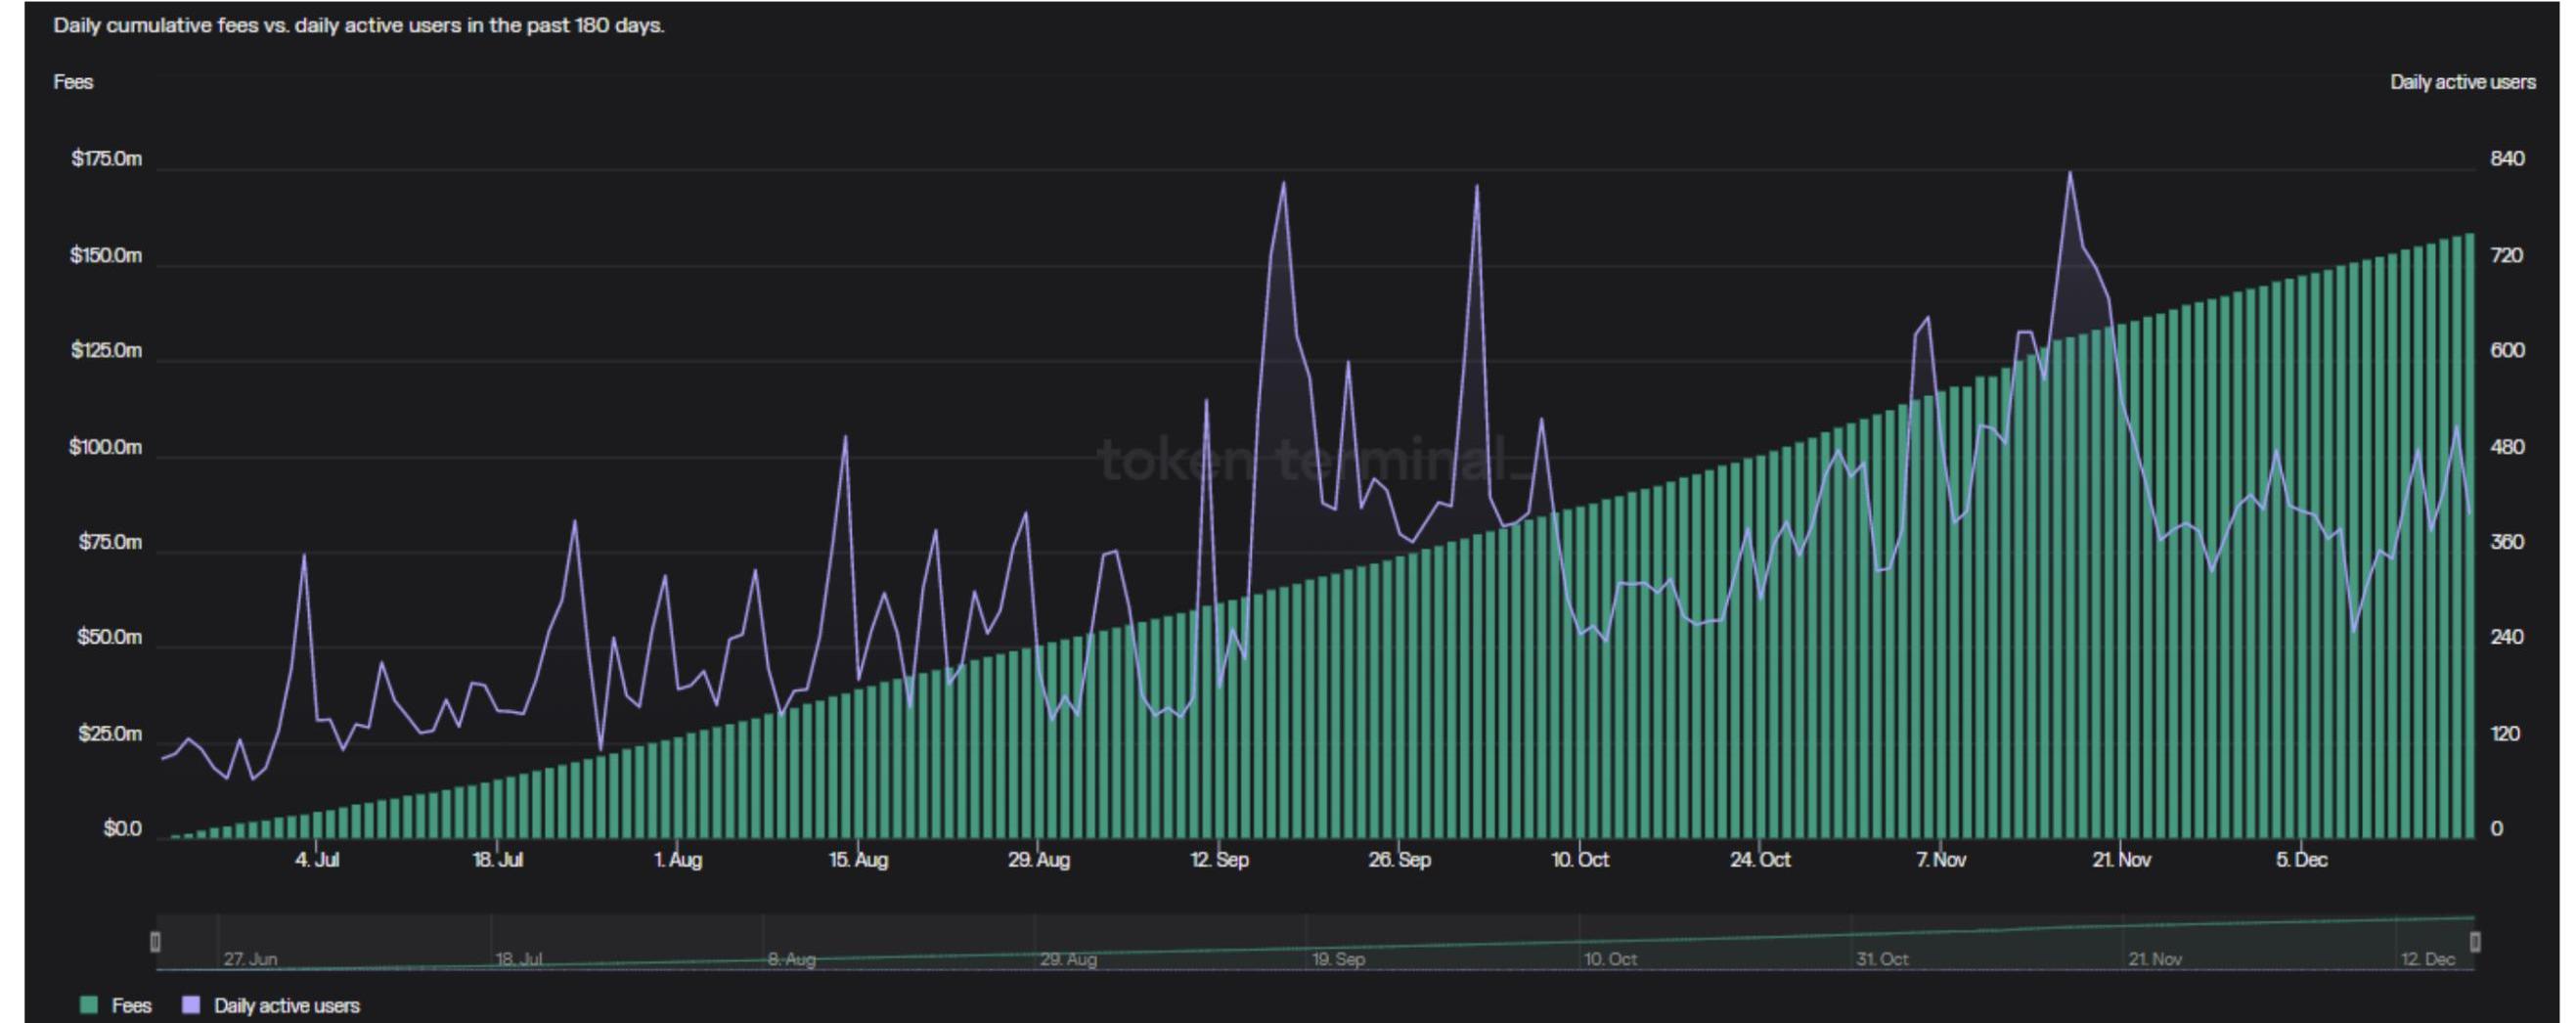Image resolution: width=2576 pixels, height=1023 pixels.
Task: Click the 4. Jul x-axis label
Action: [x=317, y=860]
